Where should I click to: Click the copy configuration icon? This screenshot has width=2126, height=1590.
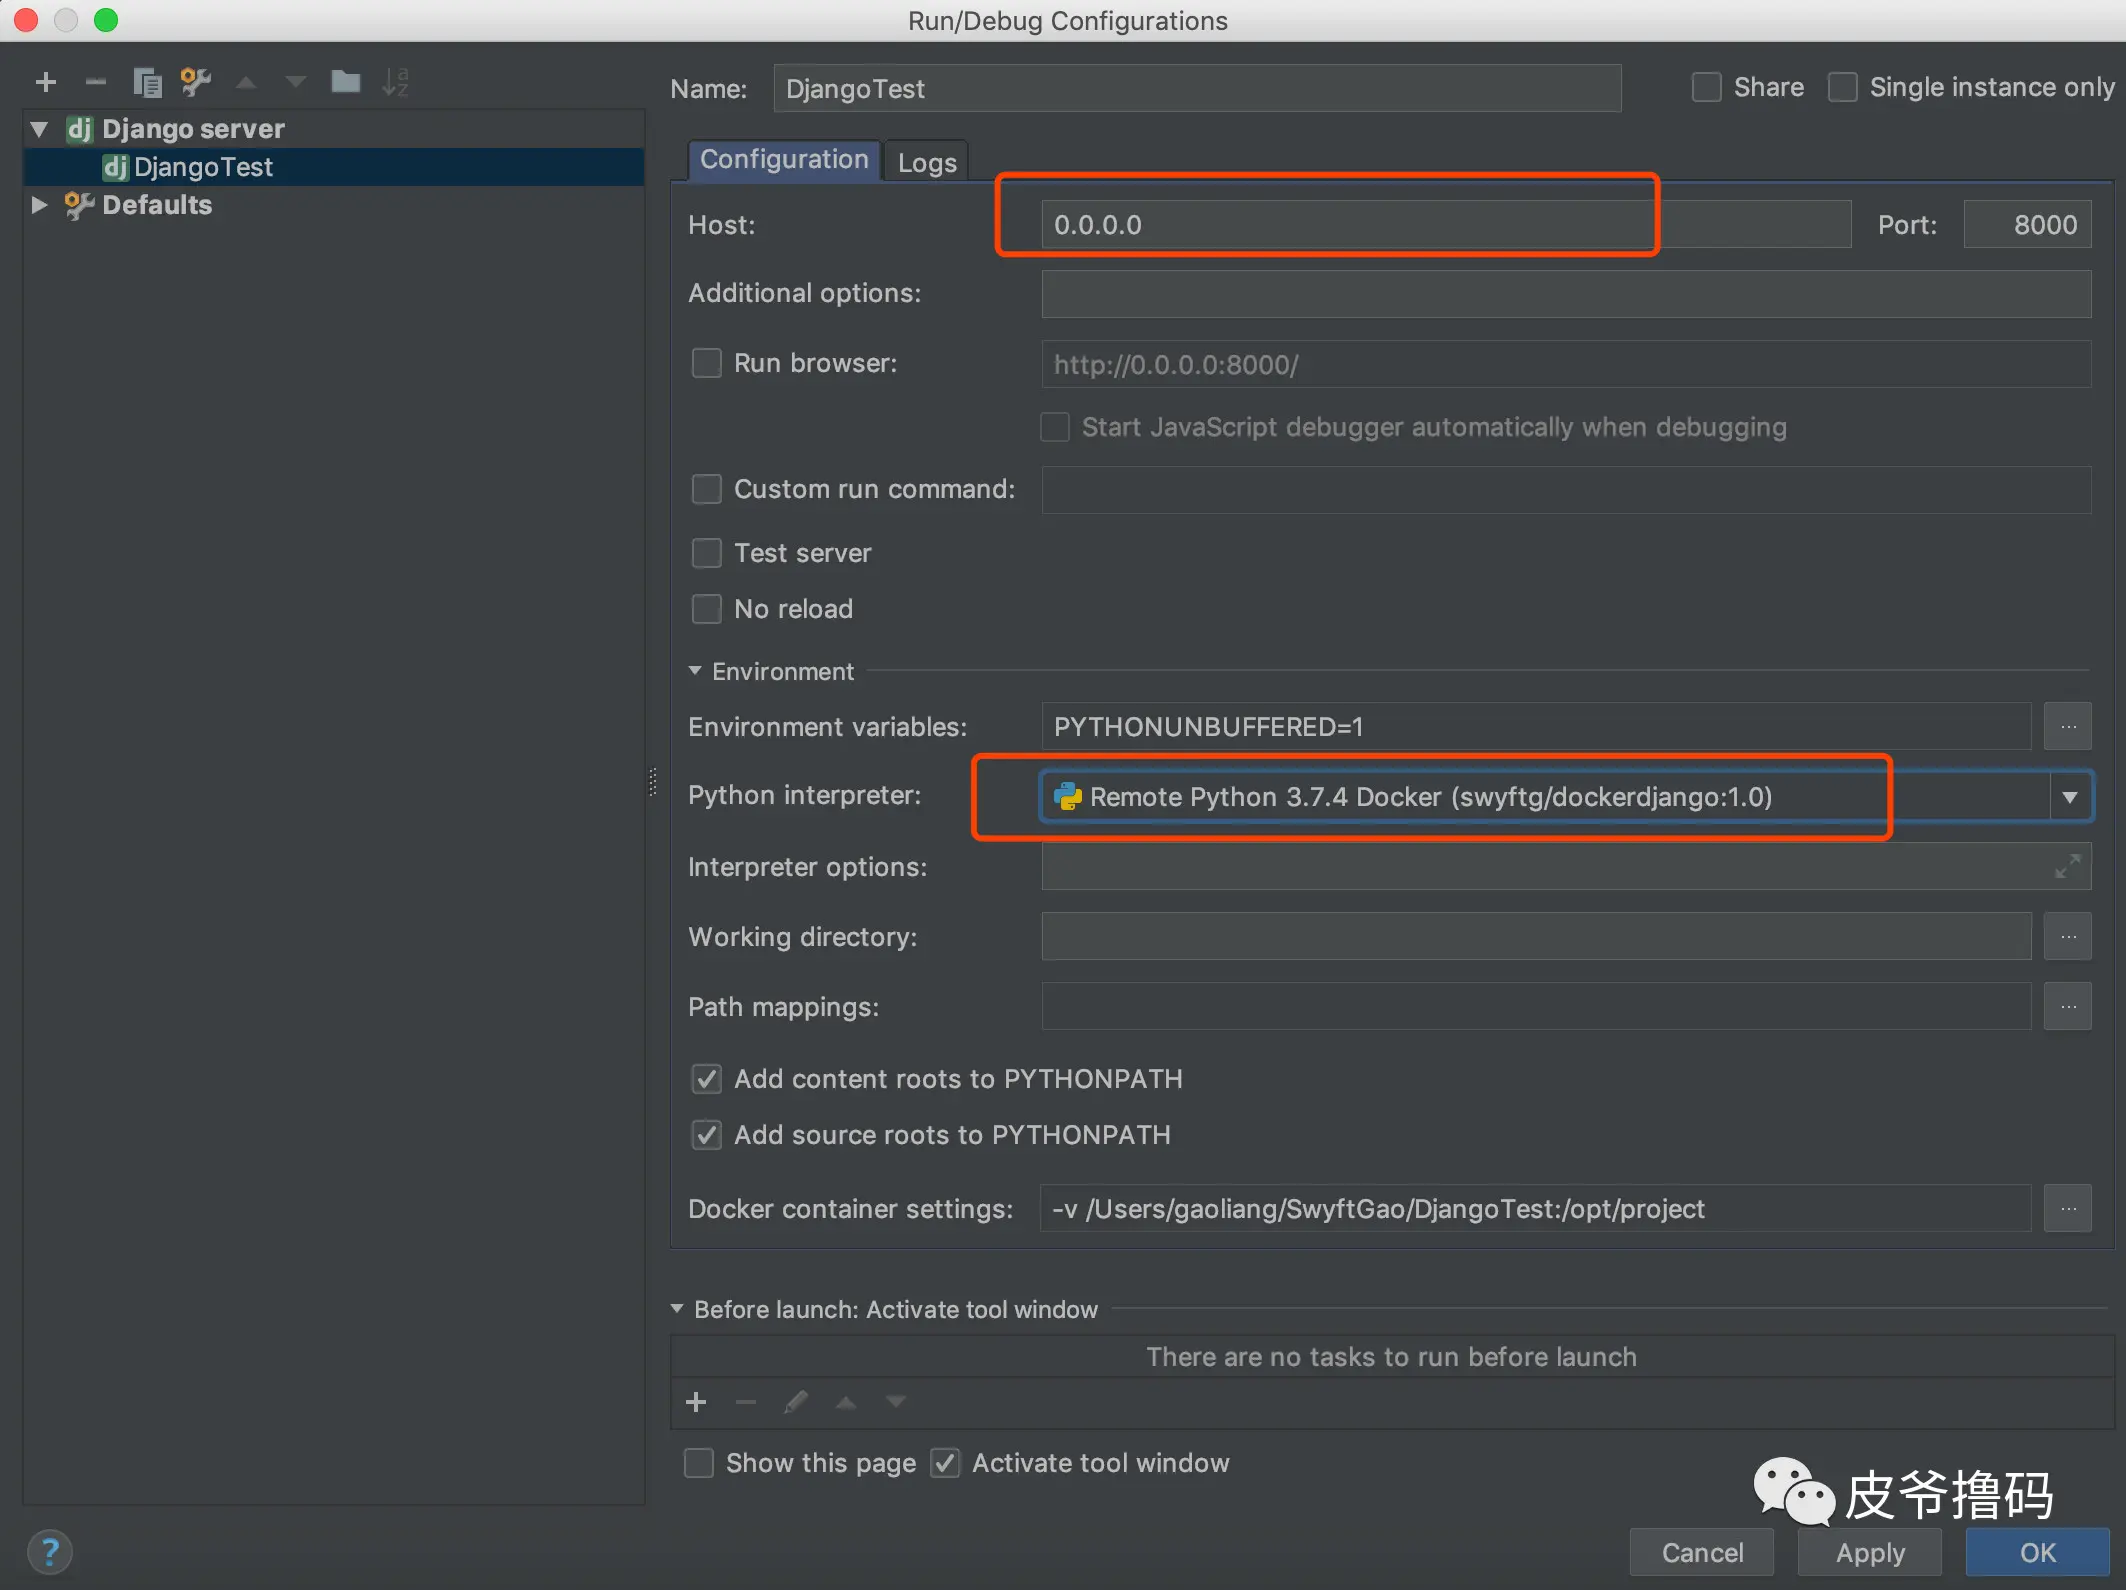pyautogui.click(x=147, y=82)
